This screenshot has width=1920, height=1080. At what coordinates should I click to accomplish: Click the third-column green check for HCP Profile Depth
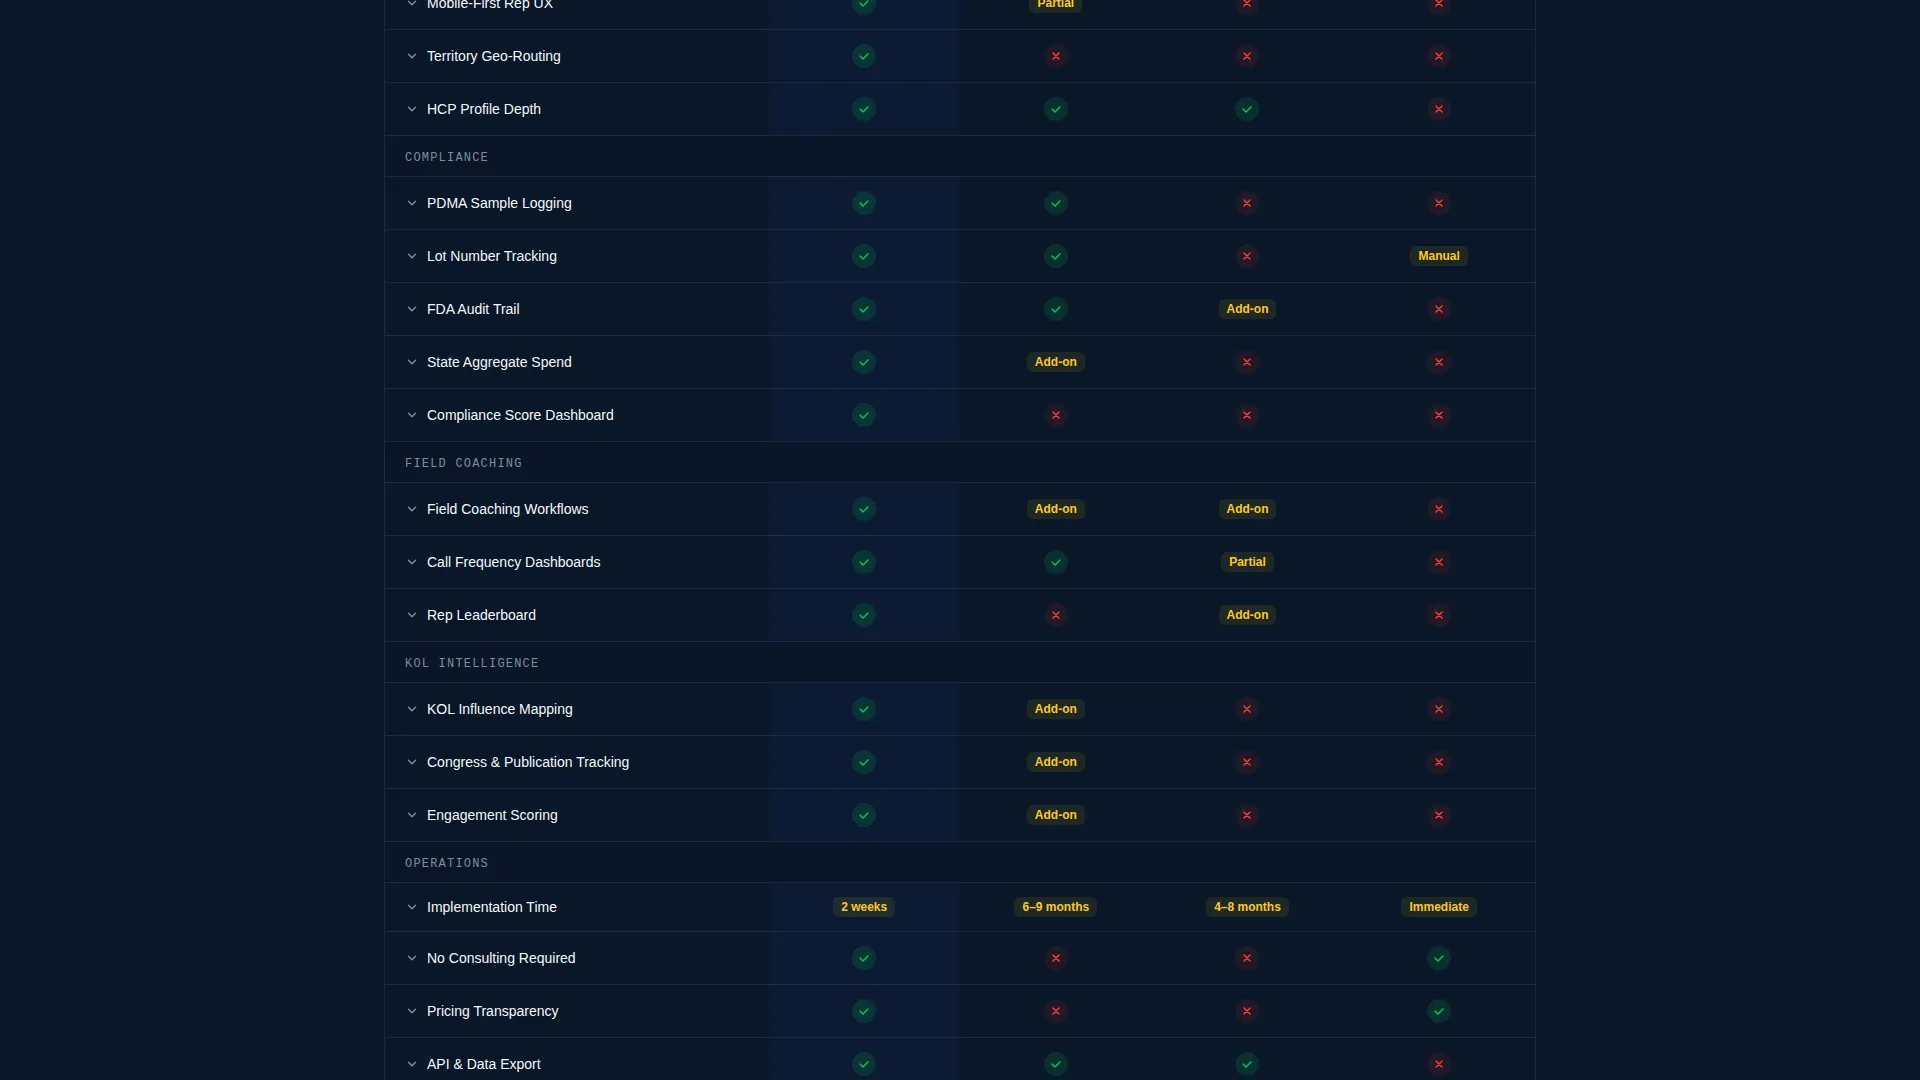point(1247,109)
